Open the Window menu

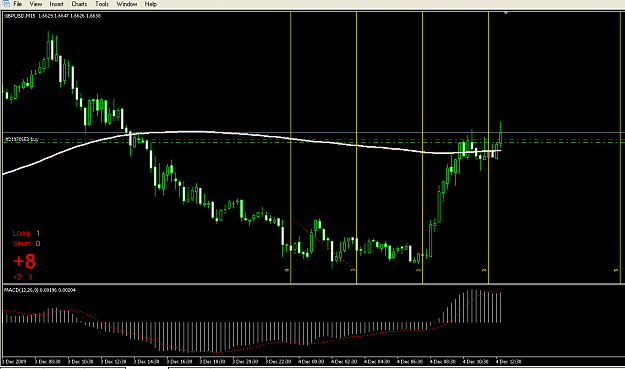tap(127, 4)
